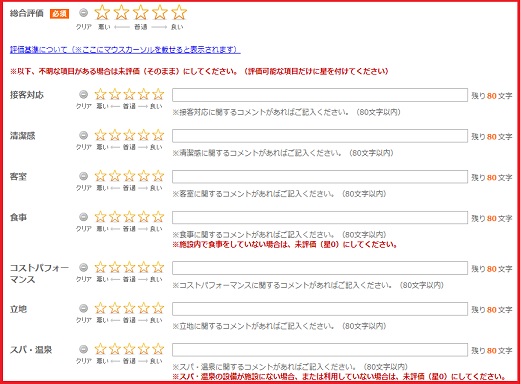This screenshot has width=521, height=384.
Task: Rate コストパフォーマンス with five stars
Action: click(158, 267)
